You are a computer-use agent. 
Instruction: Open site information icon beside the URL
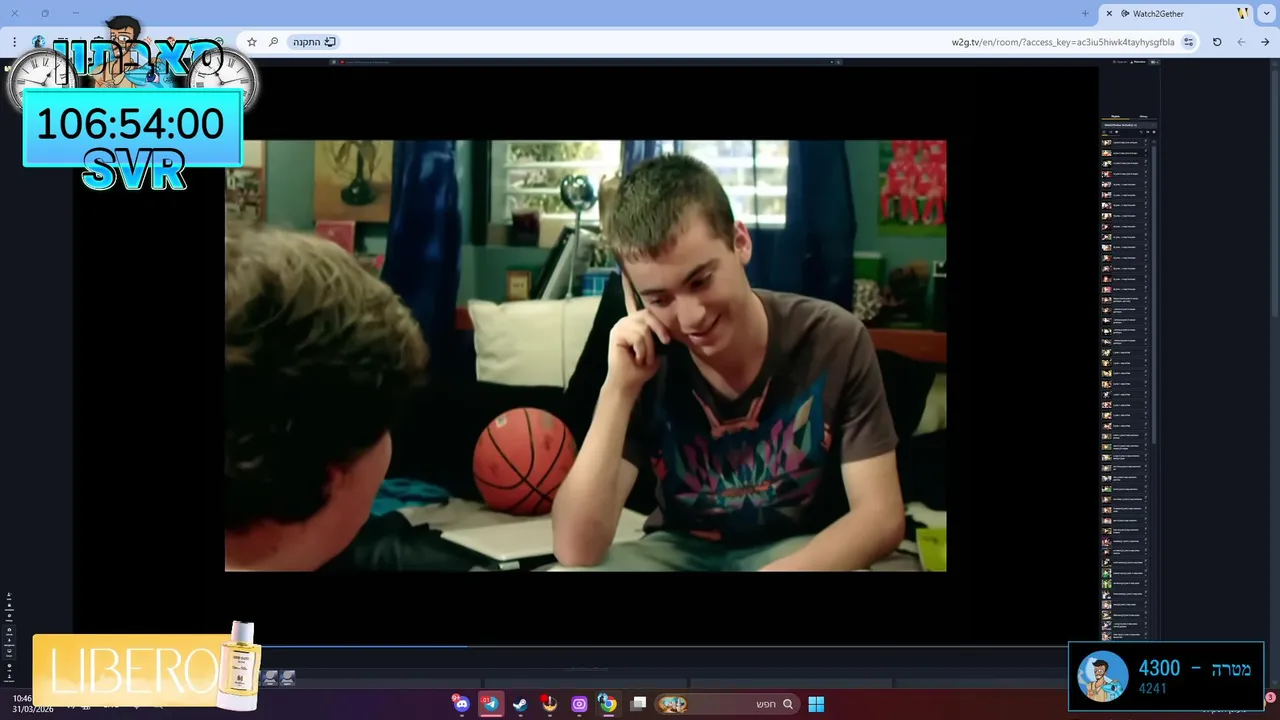(1188, 42)
